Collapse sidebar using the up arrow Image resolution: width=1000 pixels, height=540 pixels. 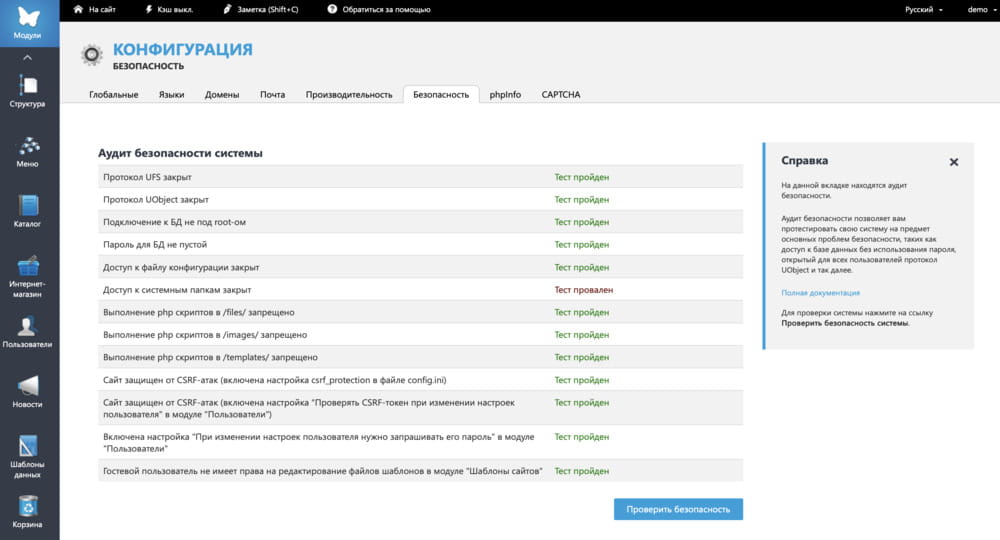pyautogui.click(x=28, y=58)
